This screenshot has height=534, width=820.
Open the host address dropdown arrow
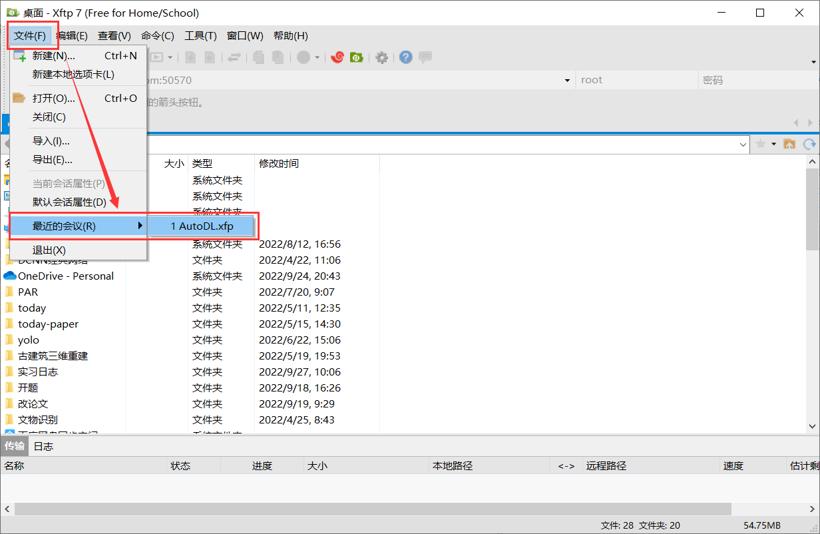click(x=567, y=81)
